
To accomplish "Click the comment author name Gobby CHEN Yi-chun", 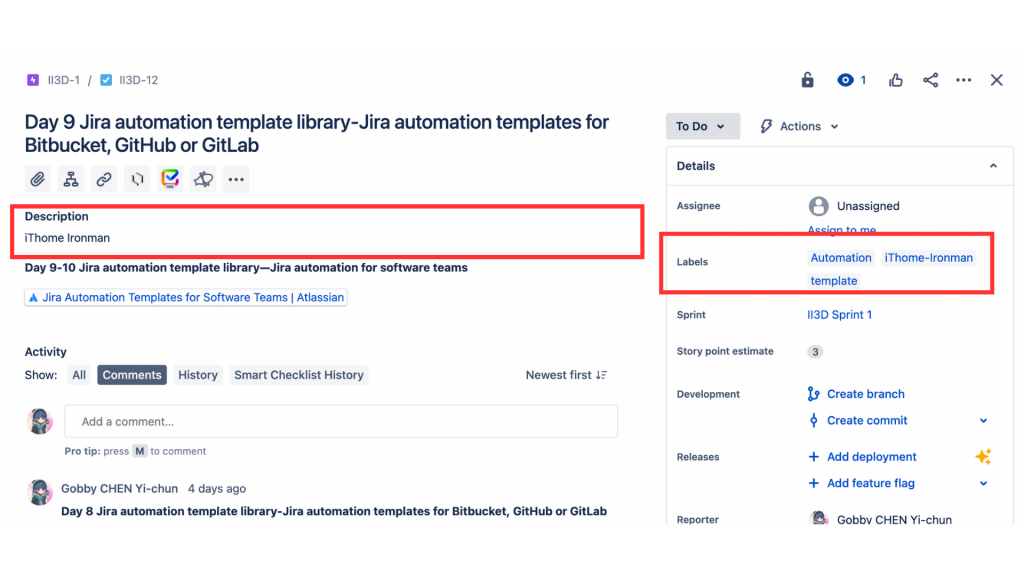I will (120, 488).
